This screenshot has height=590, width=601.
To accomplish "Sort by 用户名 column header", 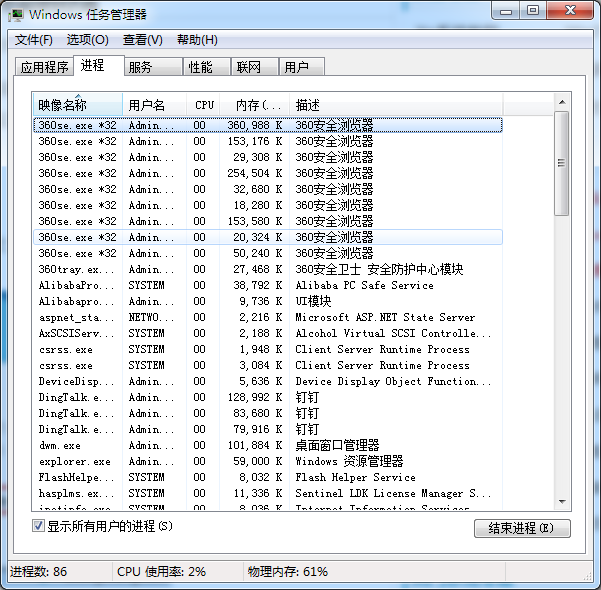I will click(154, 104).
